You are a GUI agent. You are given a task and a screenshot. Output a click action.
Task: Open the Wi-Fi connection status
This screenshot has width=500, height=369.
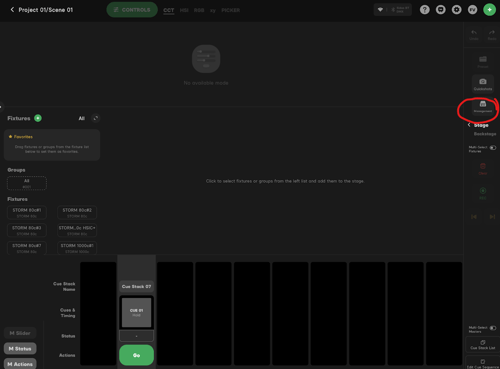(x=380, y=10)
